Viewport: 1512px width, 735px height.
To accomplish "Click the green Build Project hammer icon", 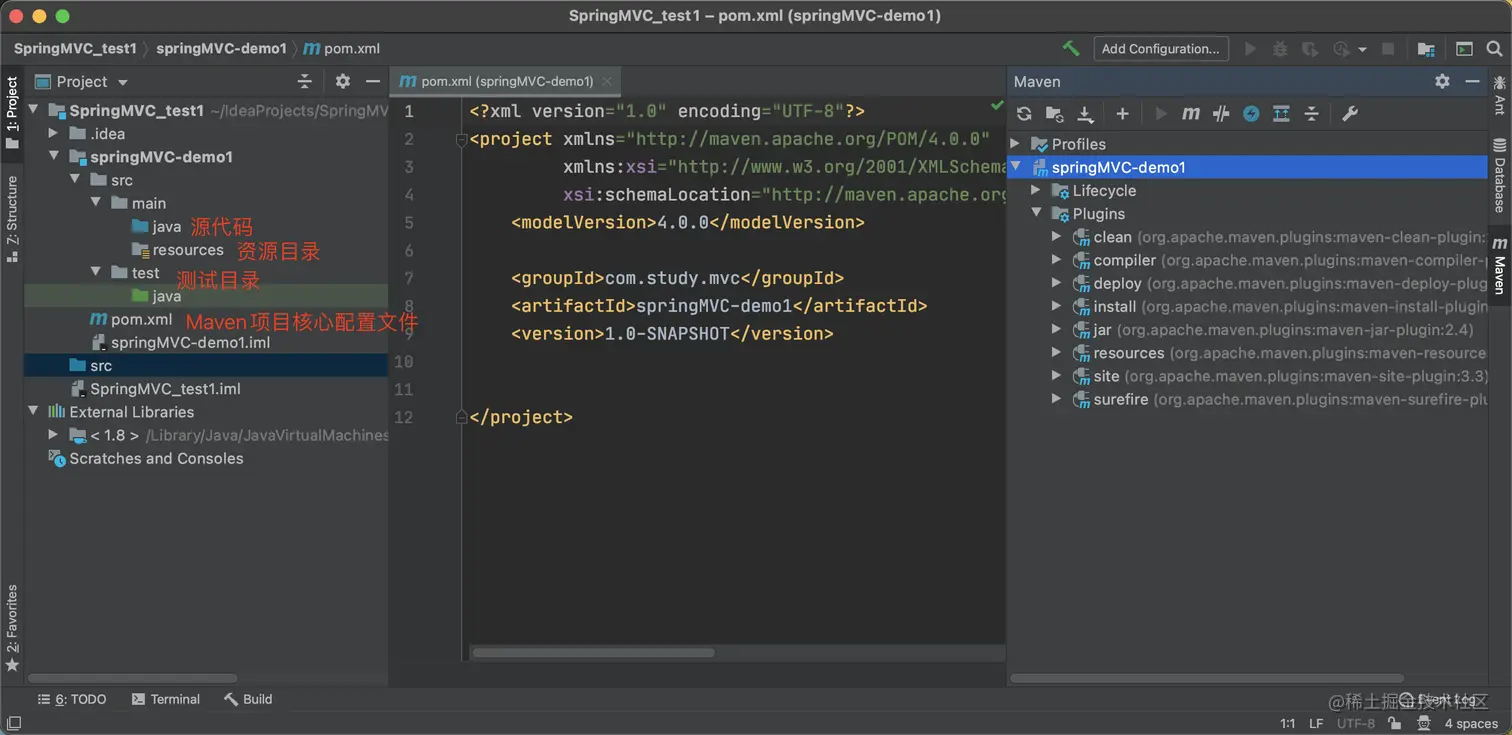I will point(1071,48).
